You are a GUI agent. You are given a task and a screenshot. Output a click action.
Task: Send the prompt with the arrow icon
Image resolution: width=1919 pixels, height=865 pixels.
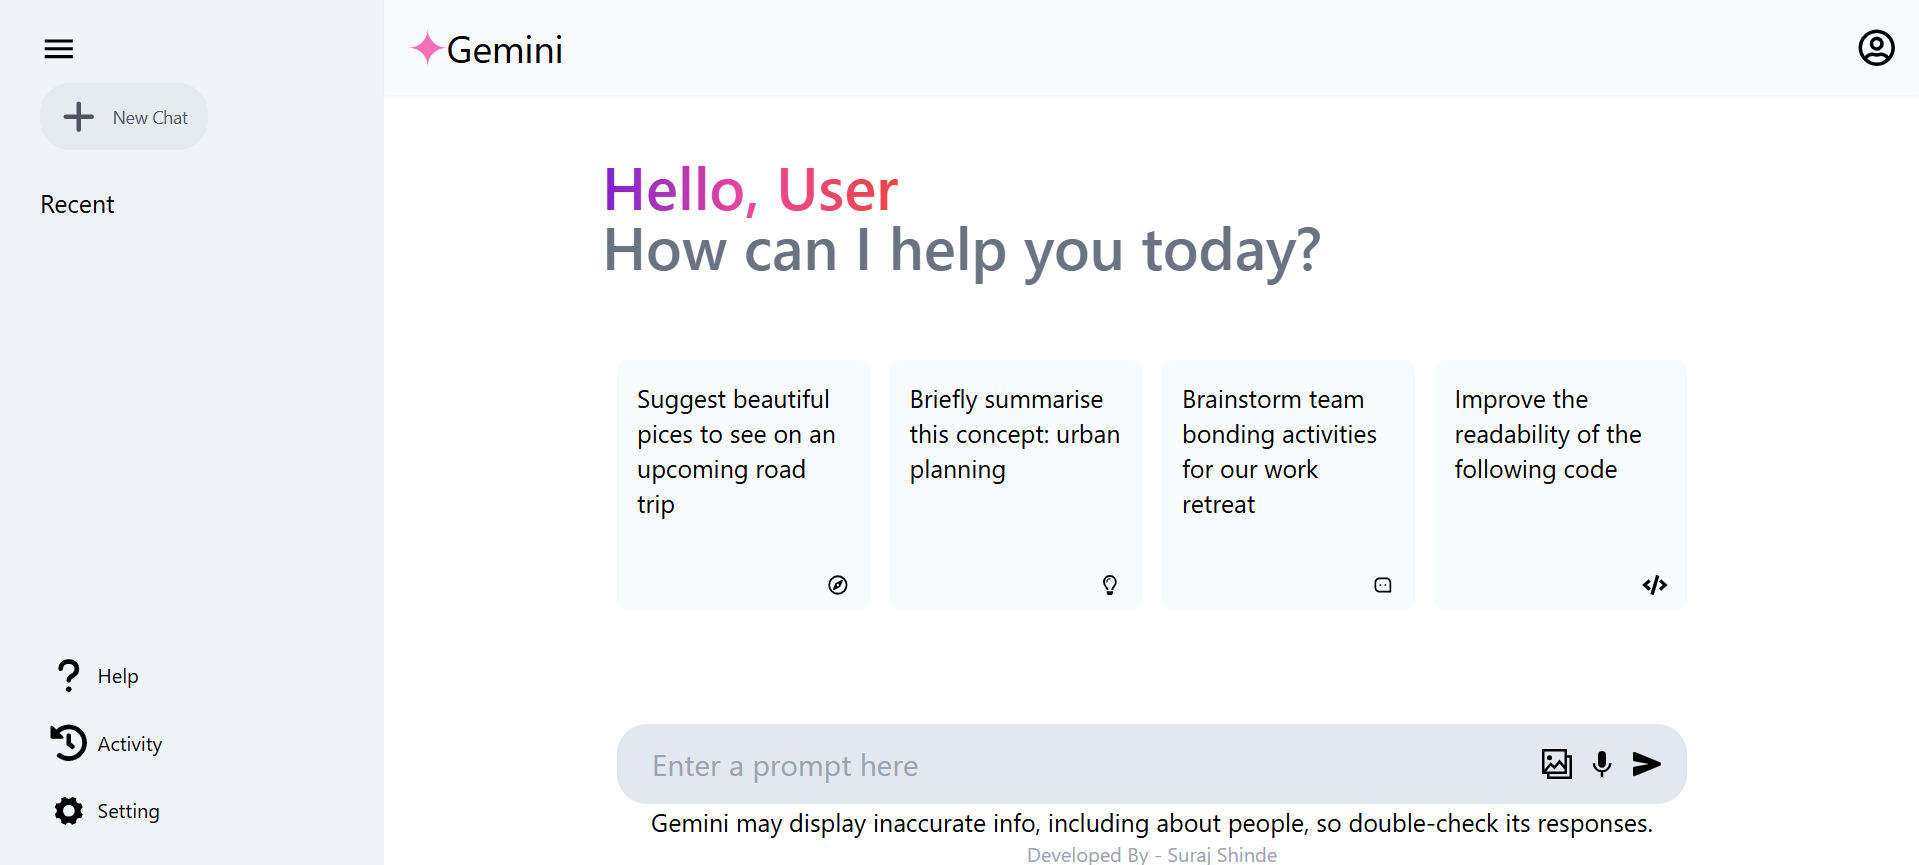1647,764
